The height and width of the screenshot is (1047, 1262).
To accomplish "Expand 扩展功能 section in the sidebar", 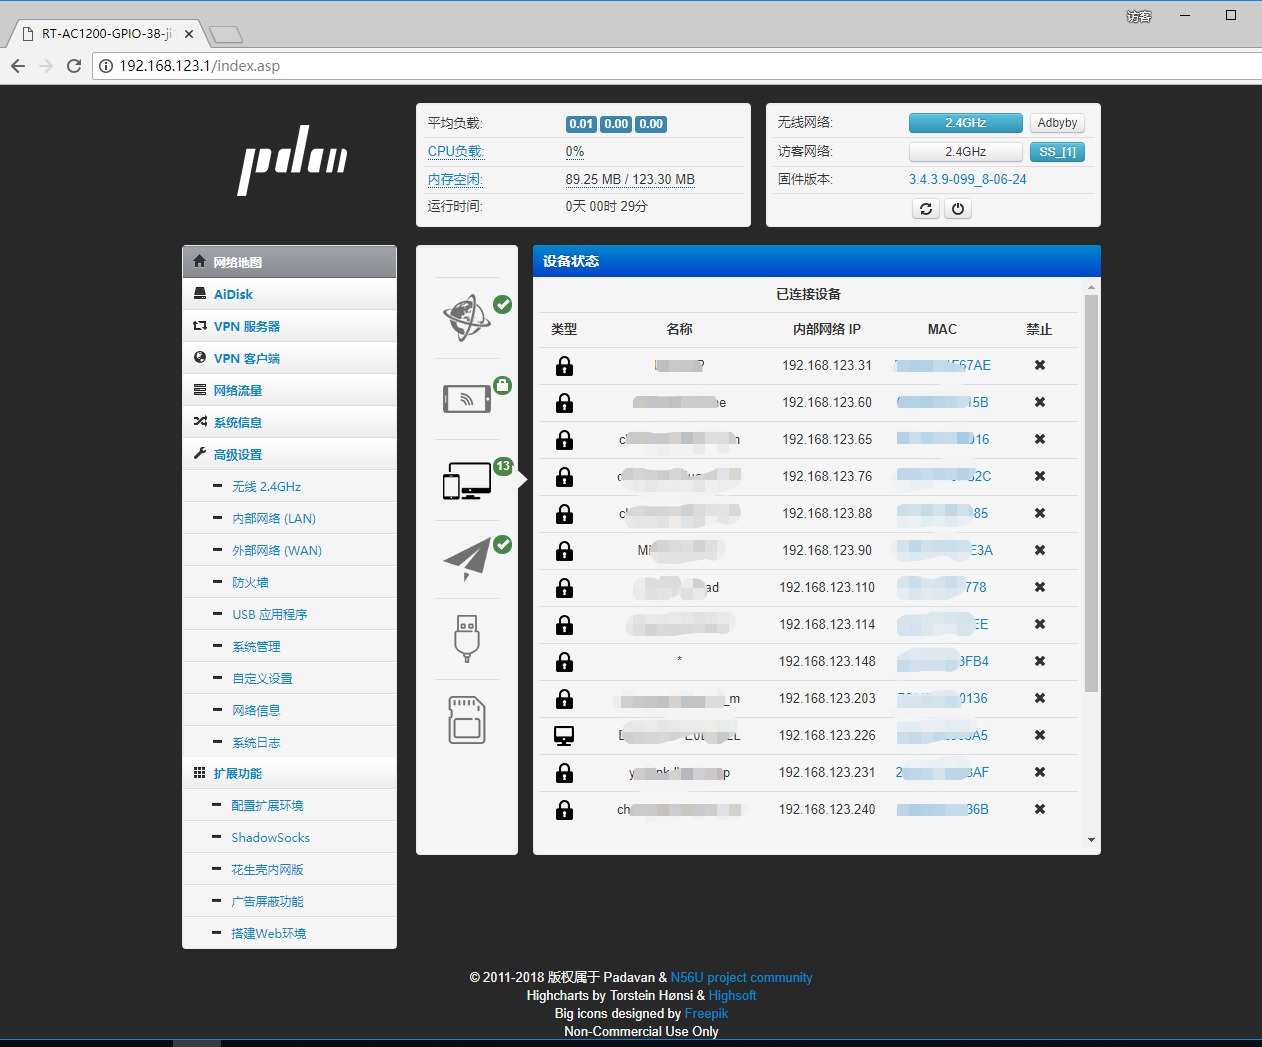I will click(290, 773).
